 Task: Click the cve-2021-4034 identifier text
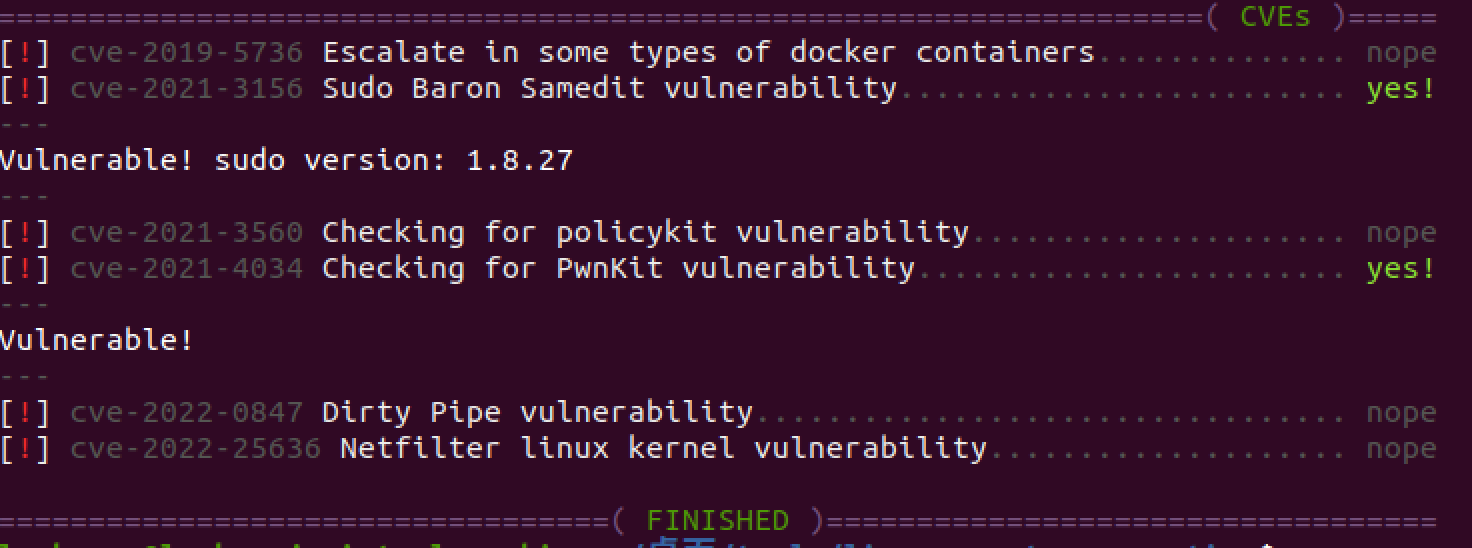coord(186,268)
